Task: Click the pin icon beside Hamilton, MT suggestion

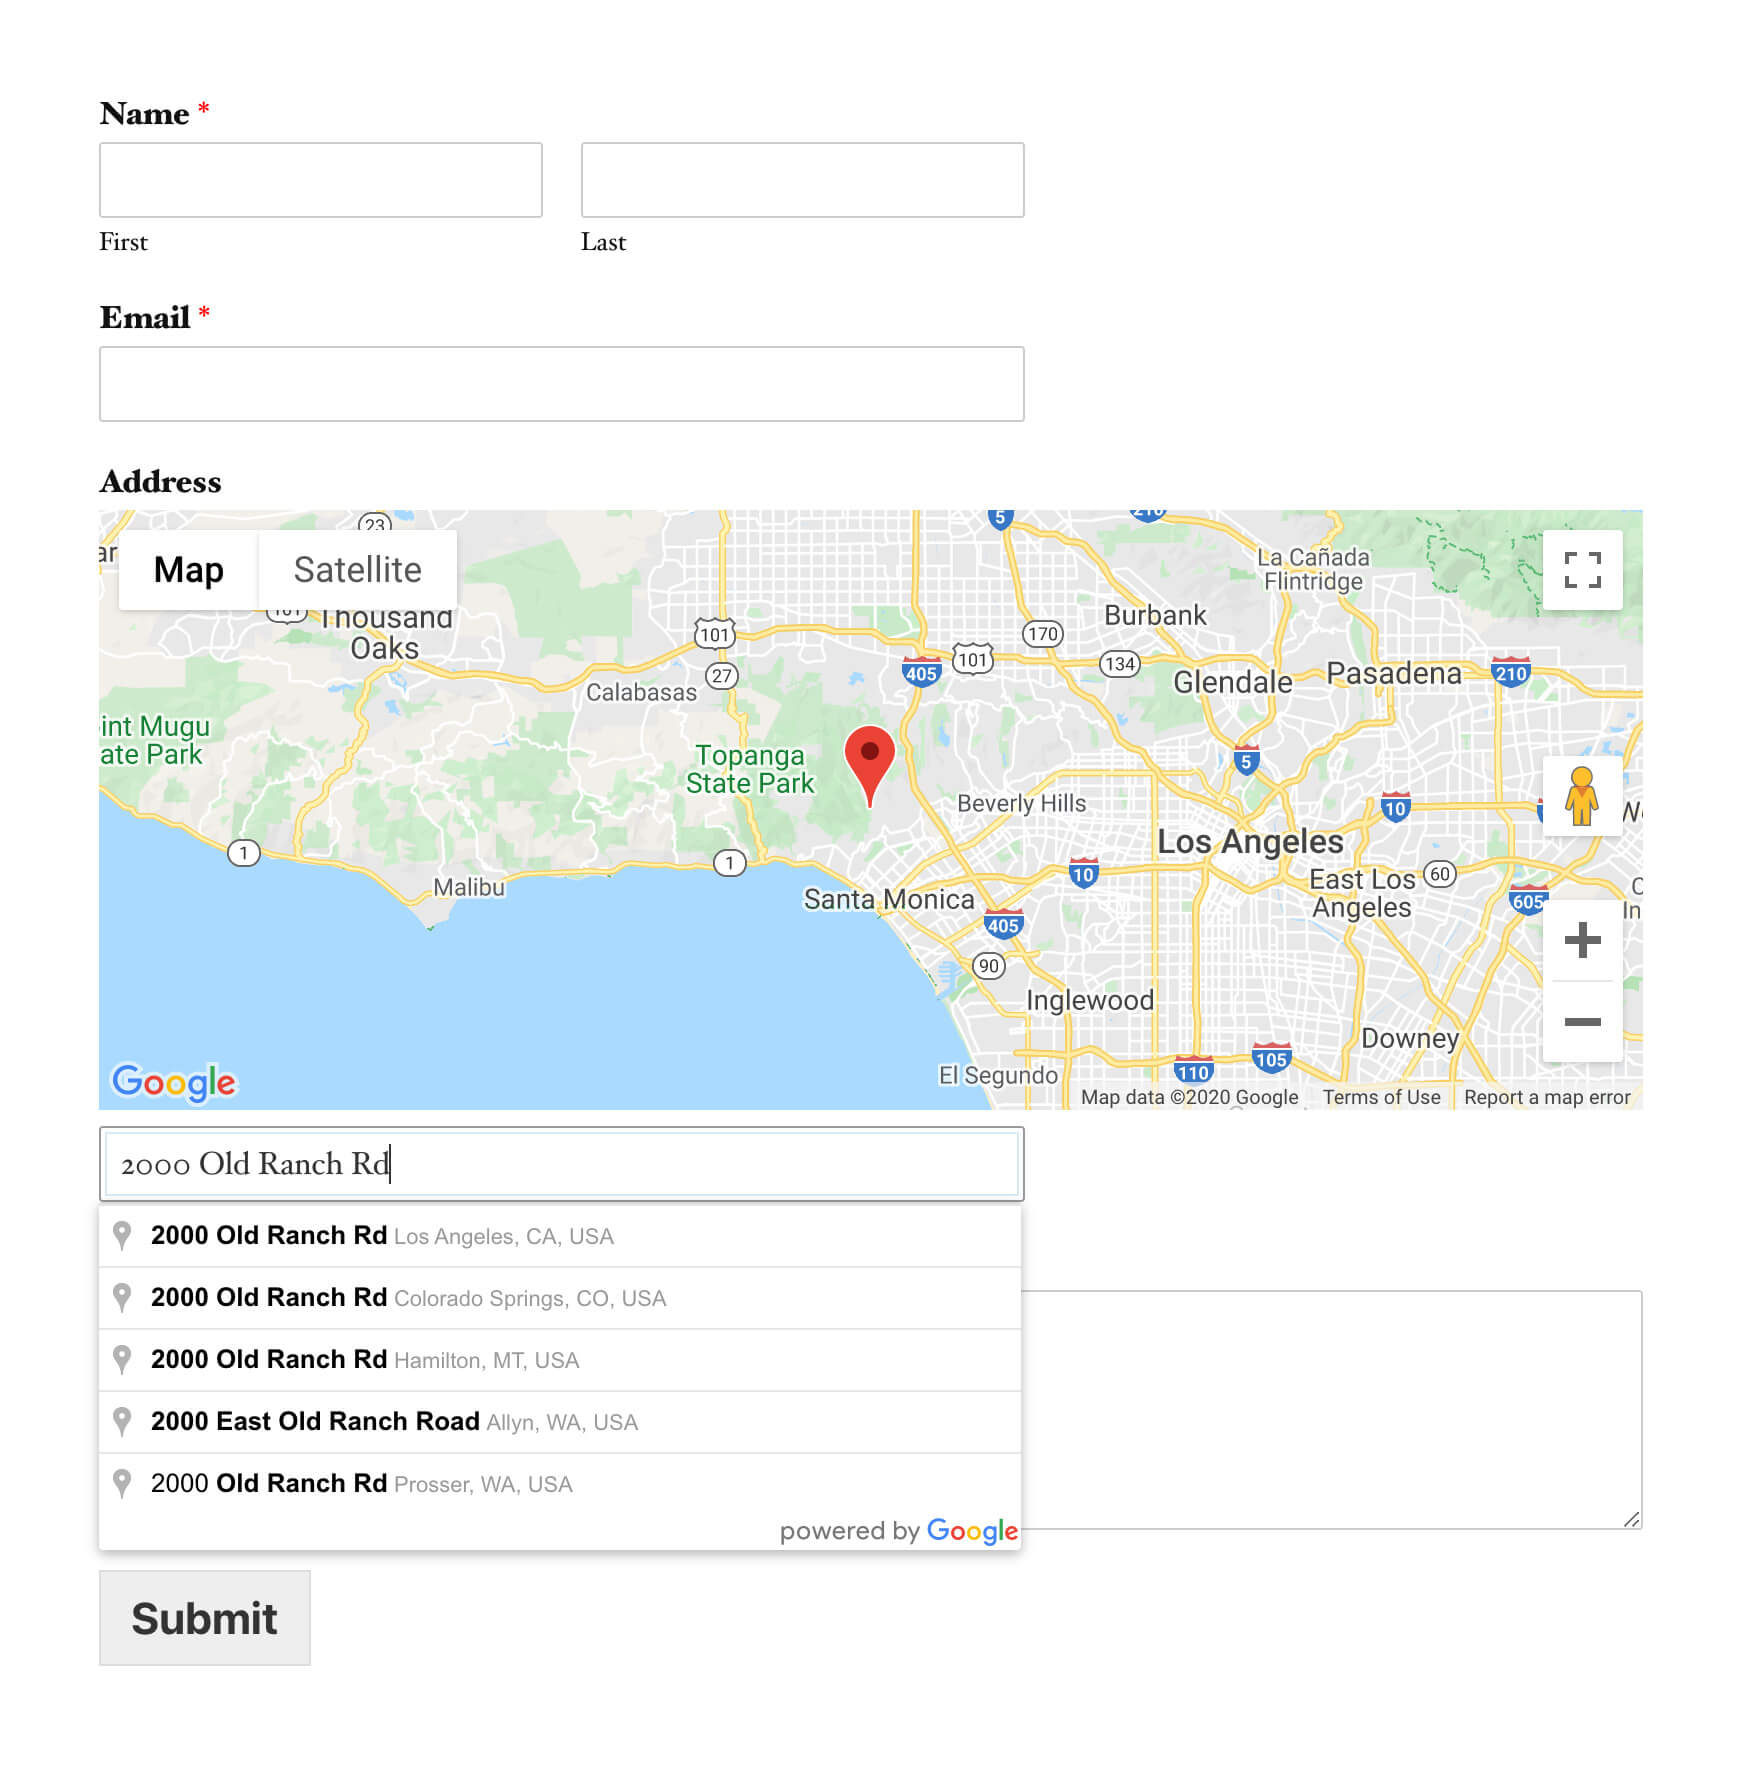Action: (x=122, y=1360)
